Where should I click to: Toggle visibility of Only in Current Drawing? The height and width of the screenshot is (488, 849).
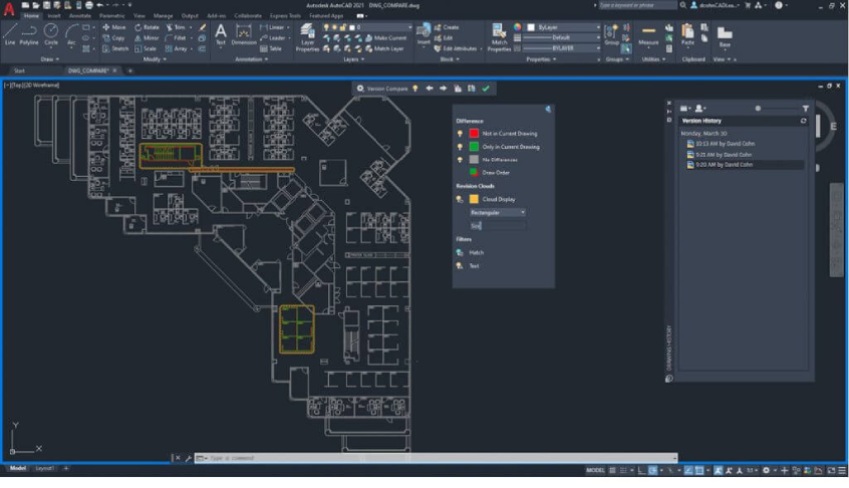pyautogui.click(x=460, y=147)
